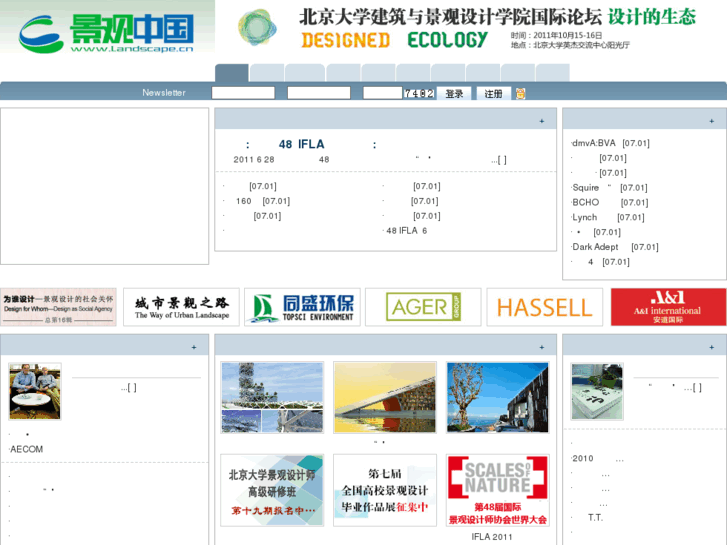
Task: Open the IFLA 2011 caption link
Action: pos(492,537)
